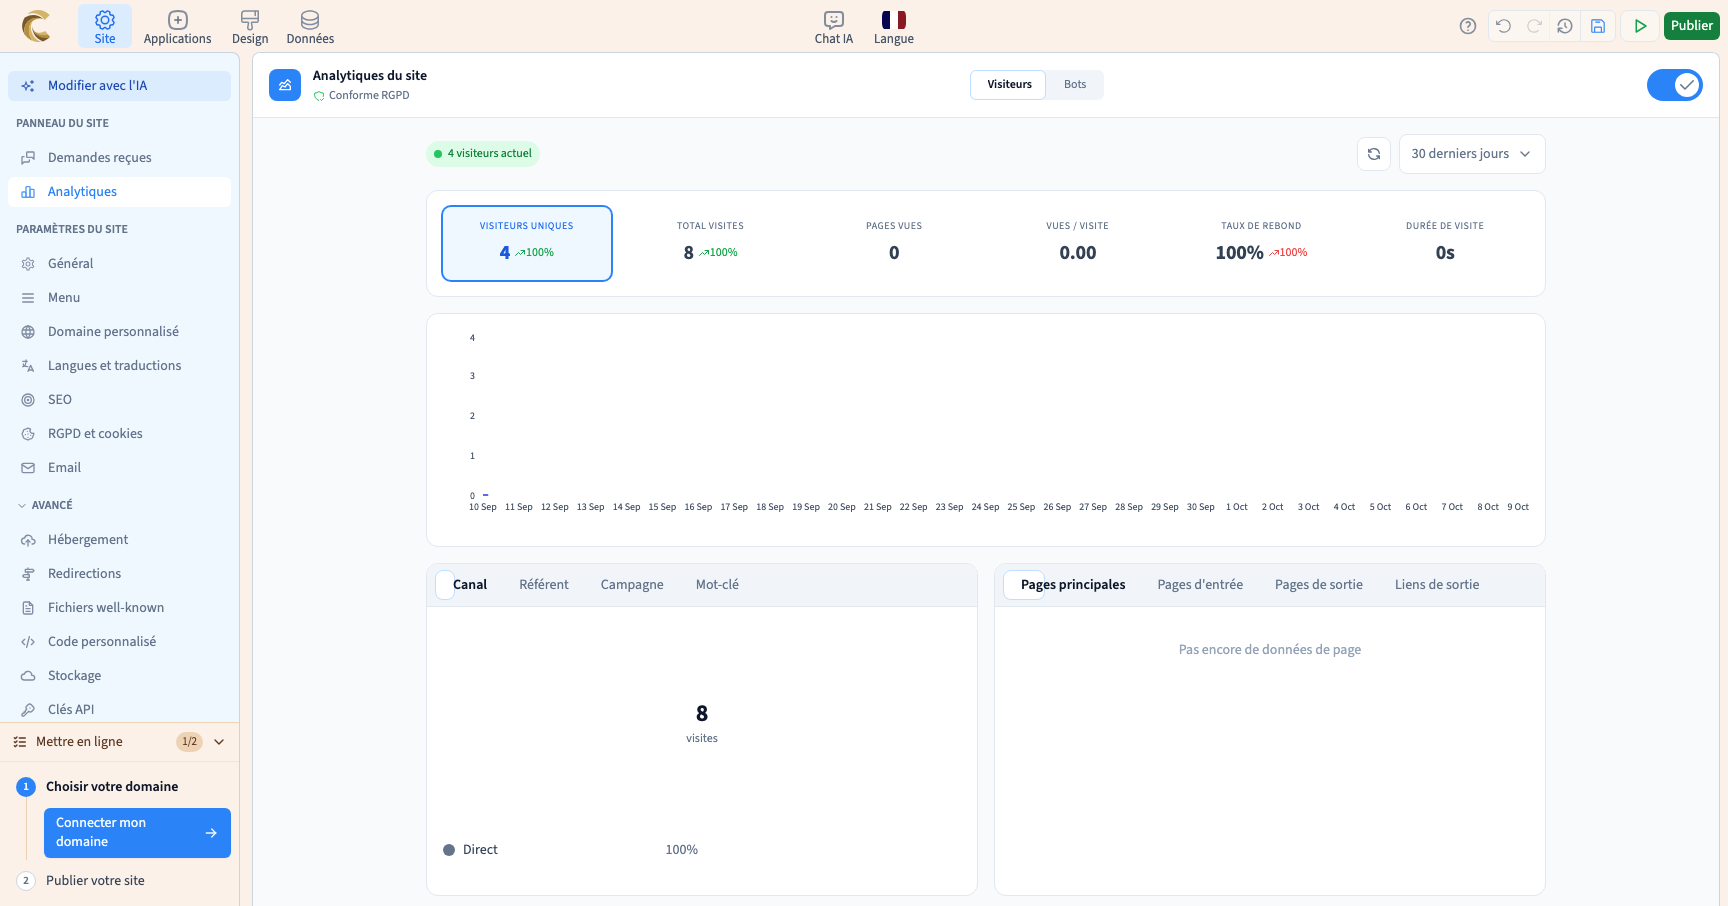This screenshot has height=906, width=1728.
Task: Open the Redirections settings
Action: coord(119,574)
